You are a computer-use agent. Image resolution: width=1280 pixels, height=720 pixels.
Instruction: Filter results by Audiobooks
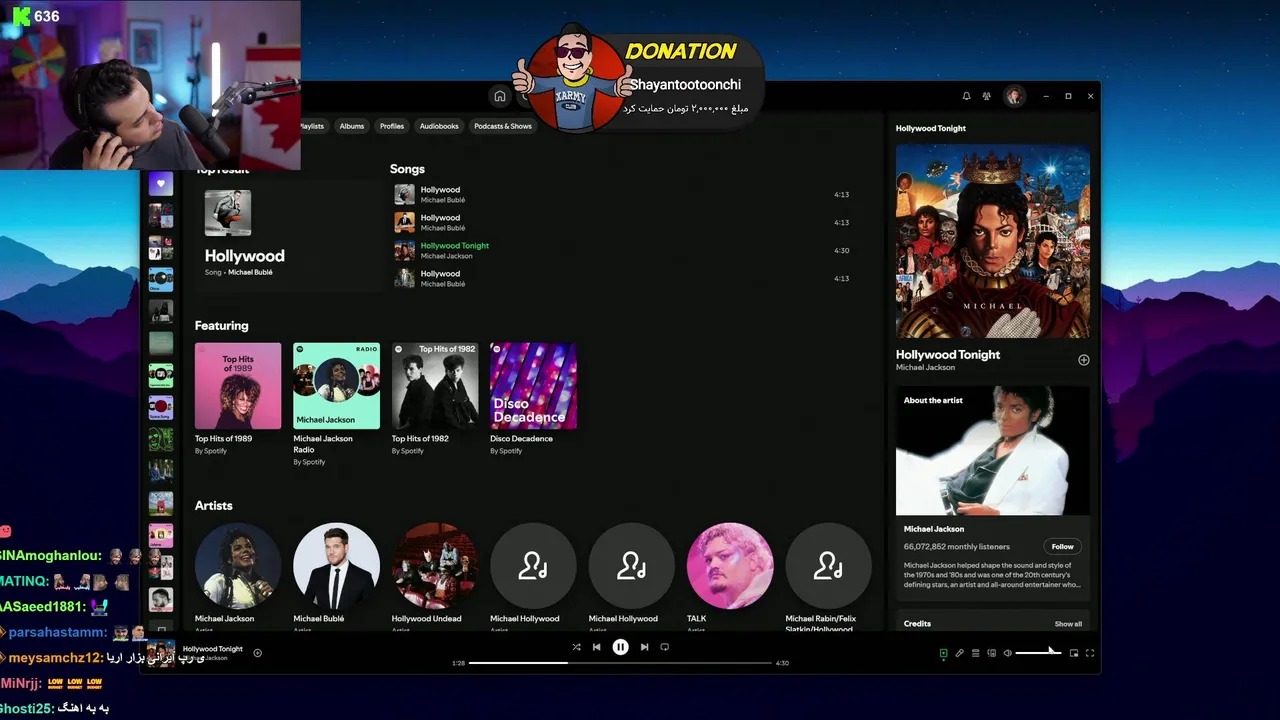pos(439,126)
